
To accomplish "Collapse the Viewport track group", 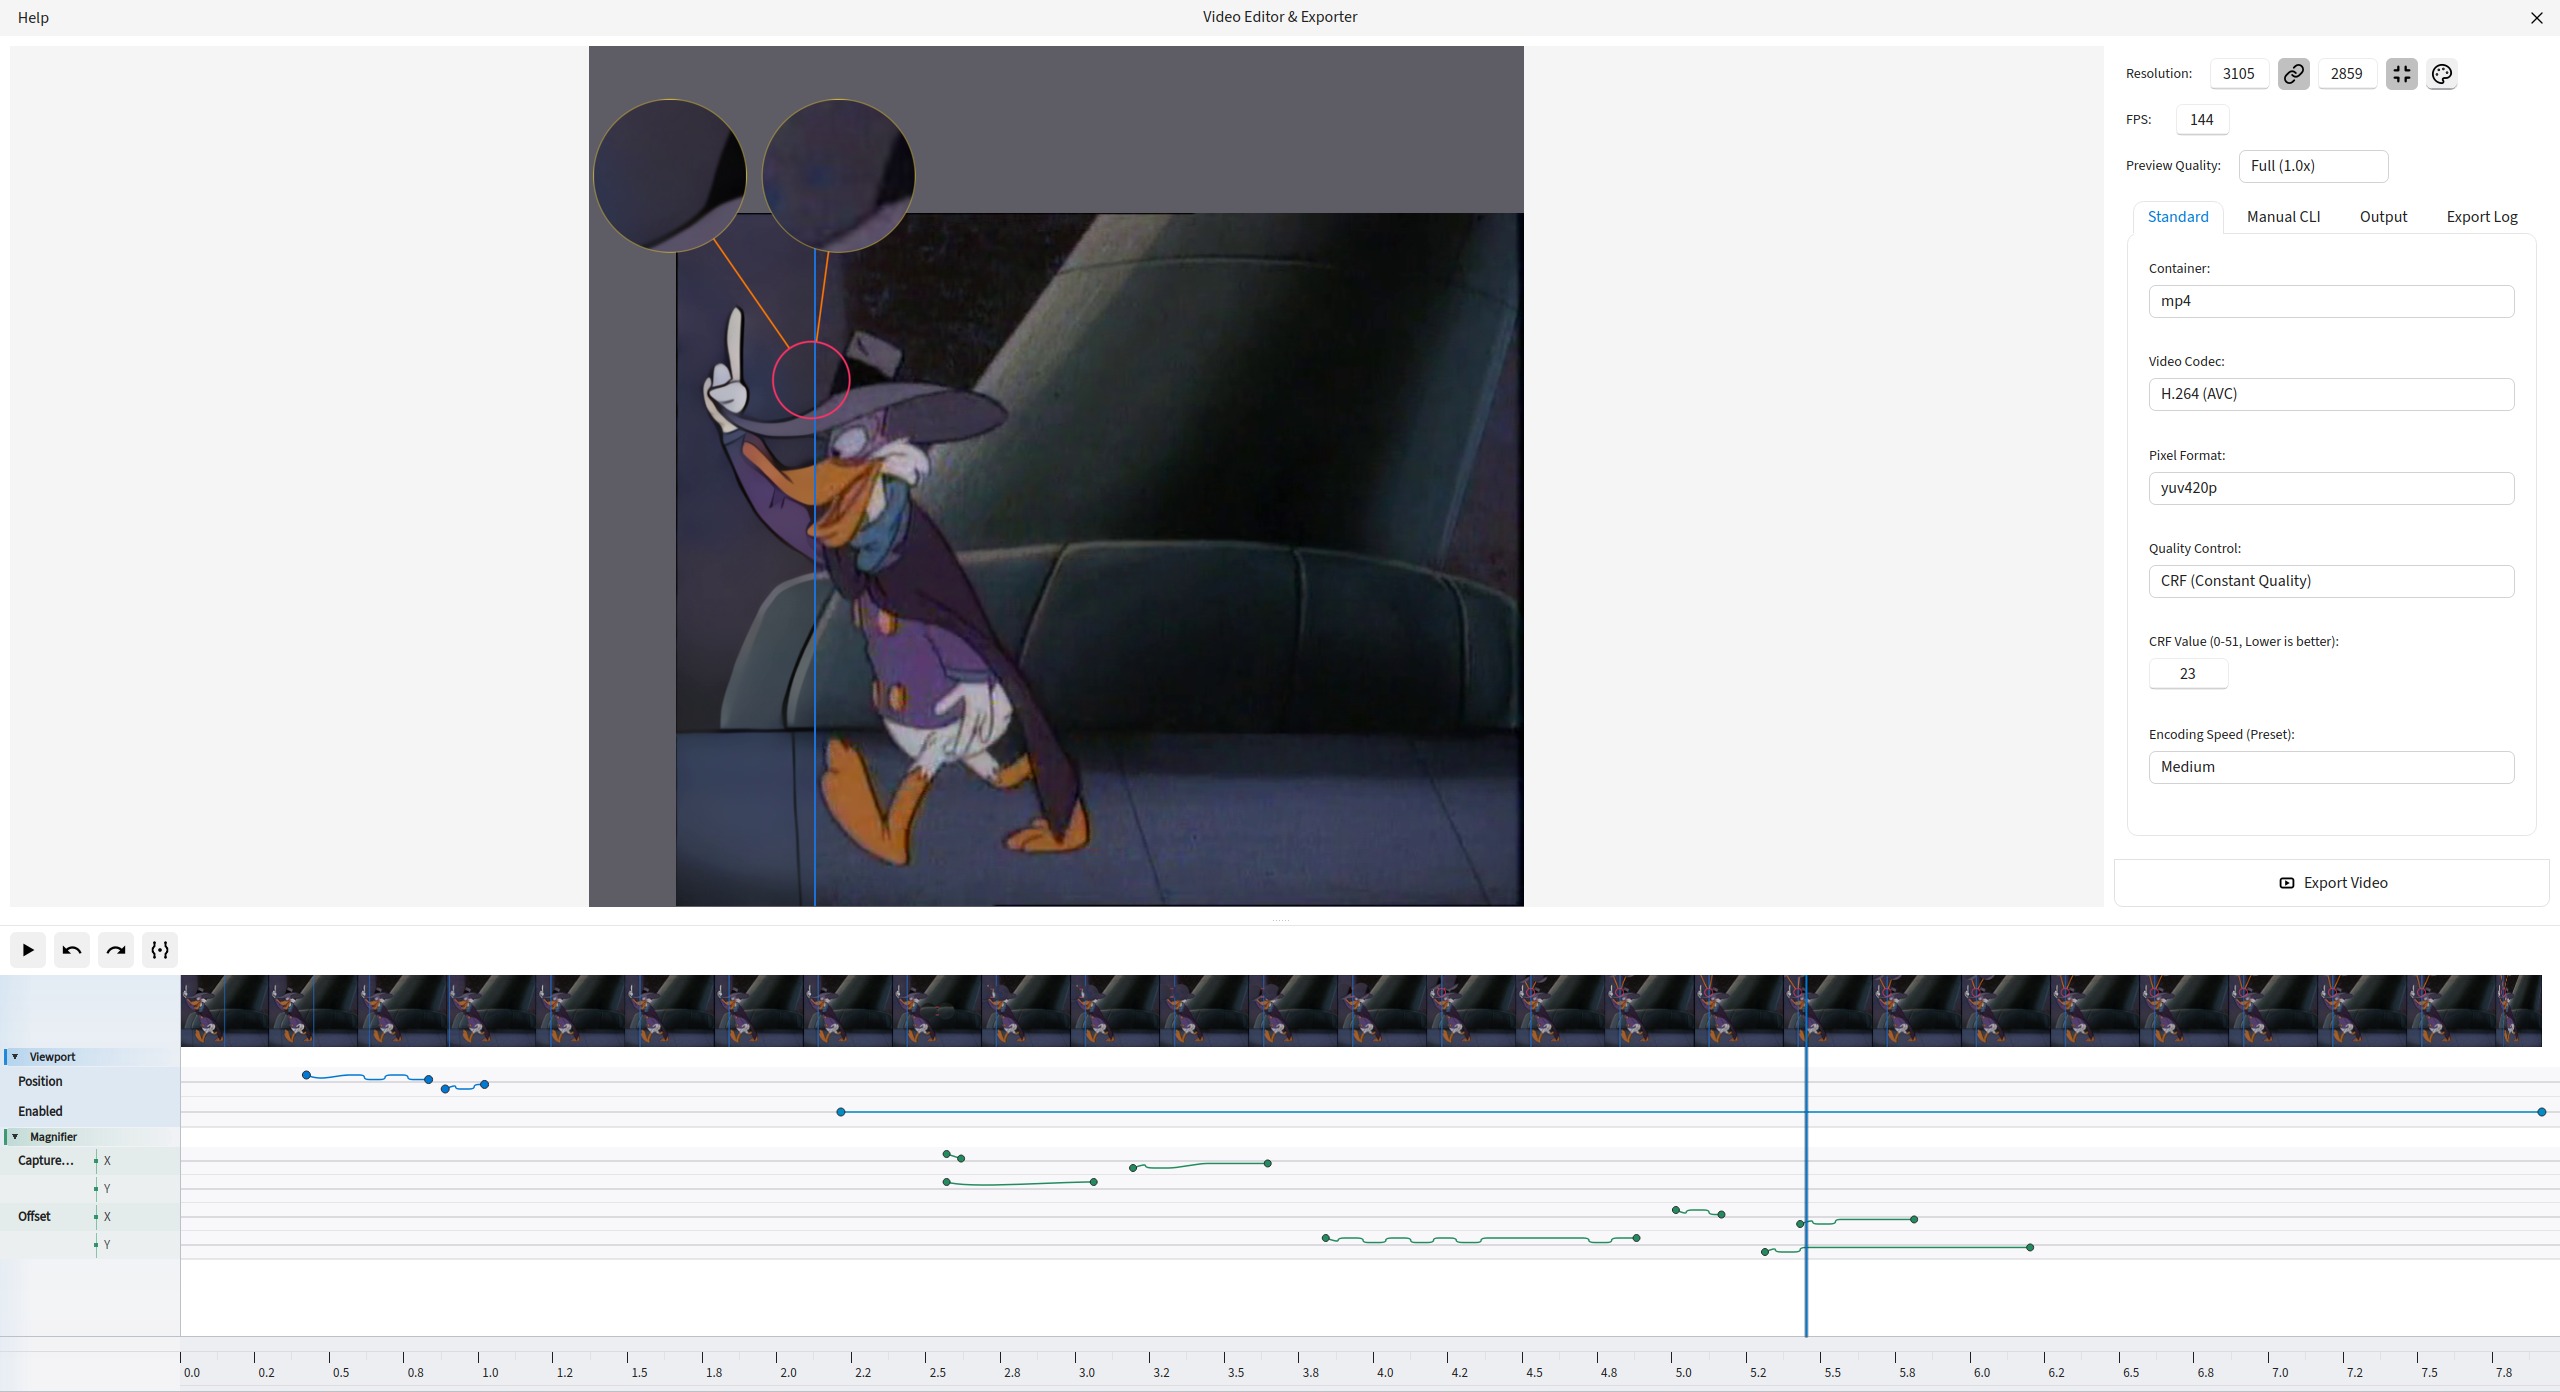I will [15, 1057].
